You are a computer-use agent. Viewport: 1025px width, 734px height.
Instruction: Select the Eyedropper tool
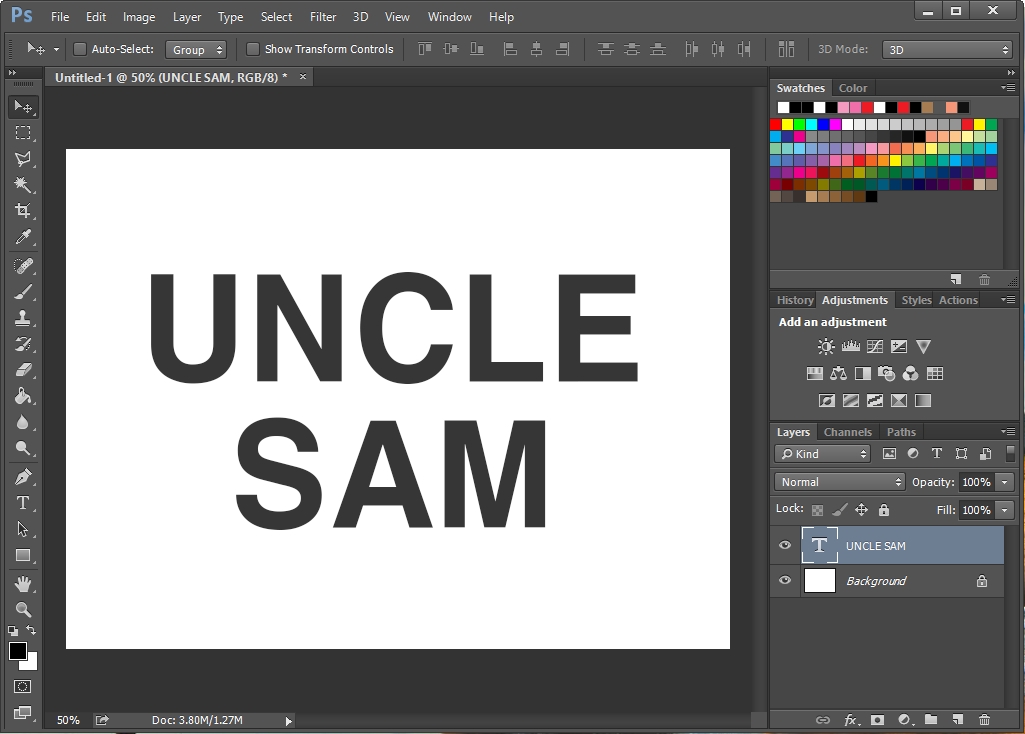(23, 237)
